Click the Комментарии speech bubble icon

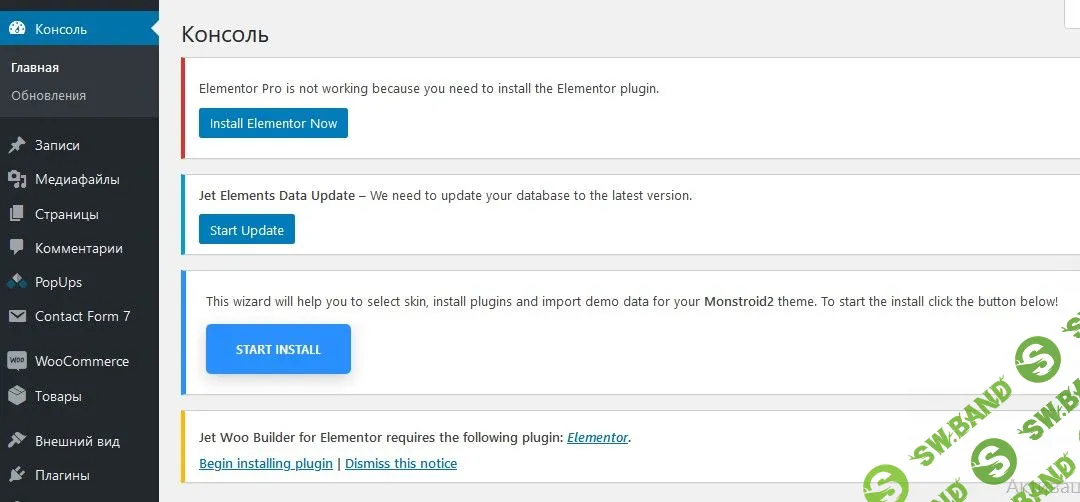coord(17,248)
